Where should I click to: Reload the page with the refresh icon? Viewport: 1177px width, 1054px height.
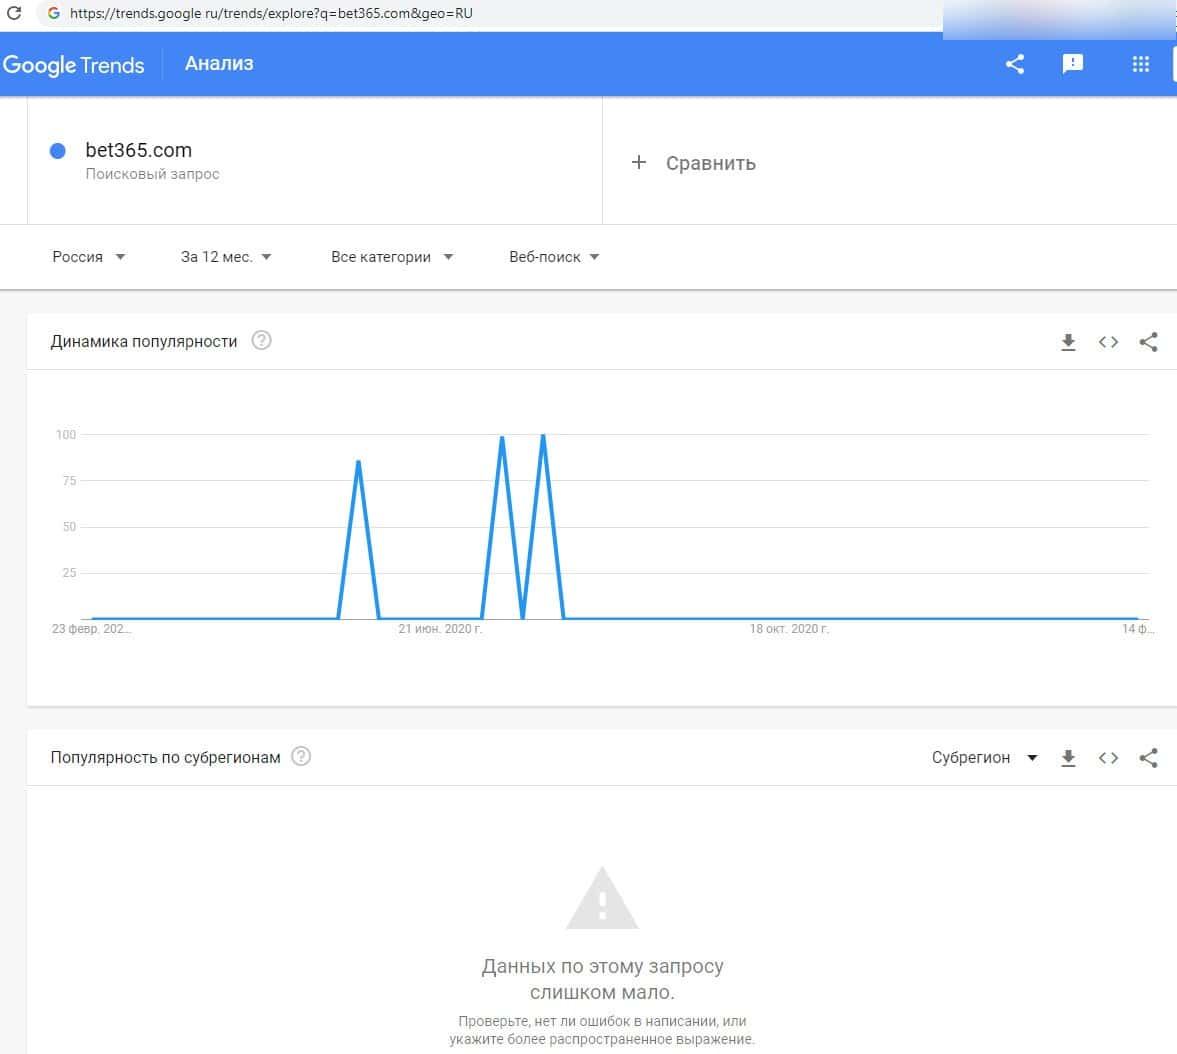coord(14,13)
